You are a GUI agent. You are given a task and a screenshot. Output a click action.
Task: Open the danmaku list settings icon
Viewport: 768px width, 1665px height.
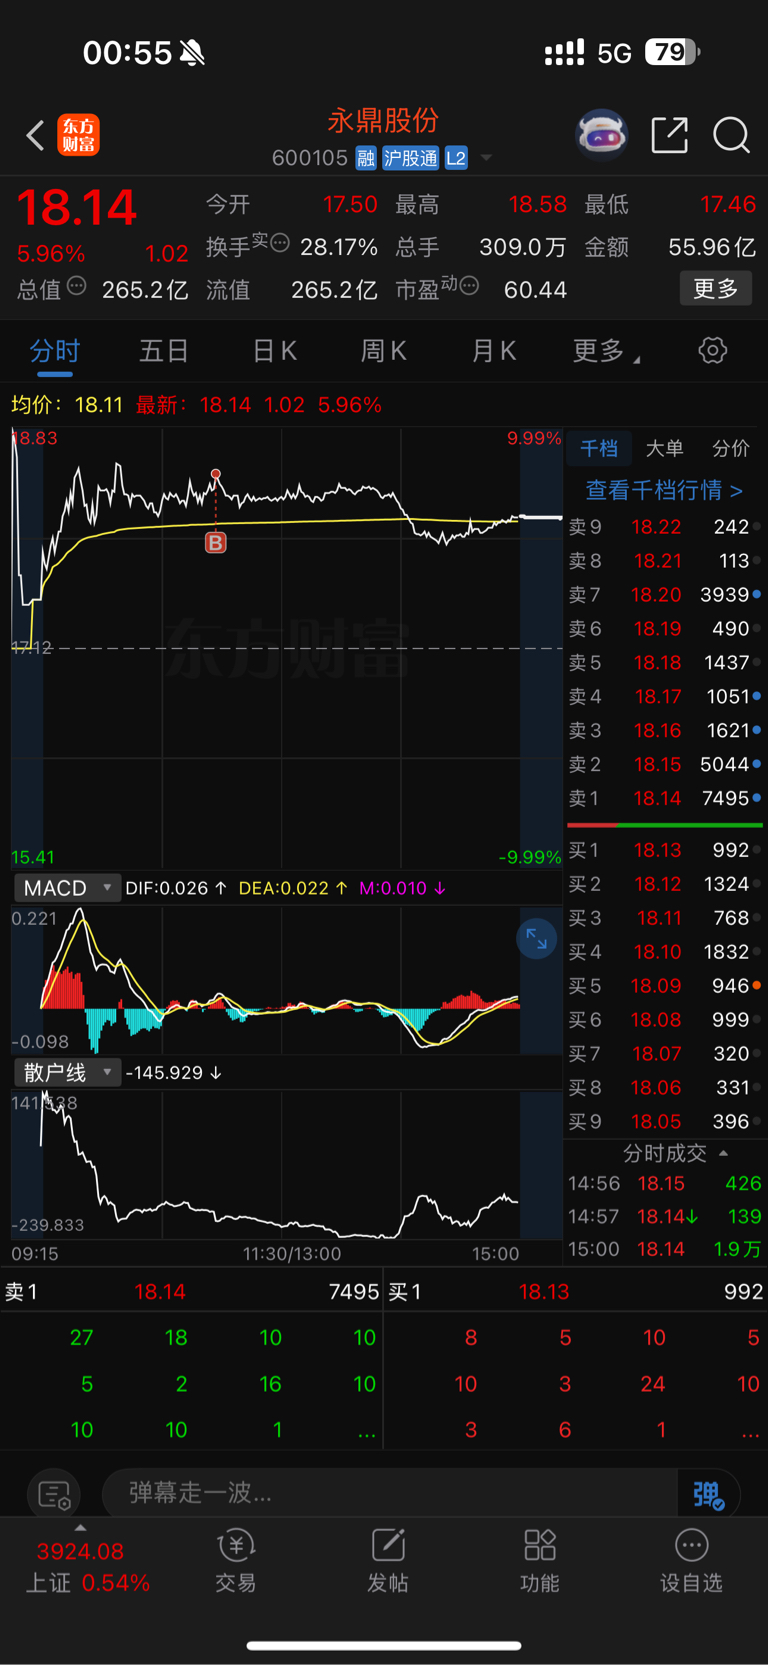[54, 1494]
